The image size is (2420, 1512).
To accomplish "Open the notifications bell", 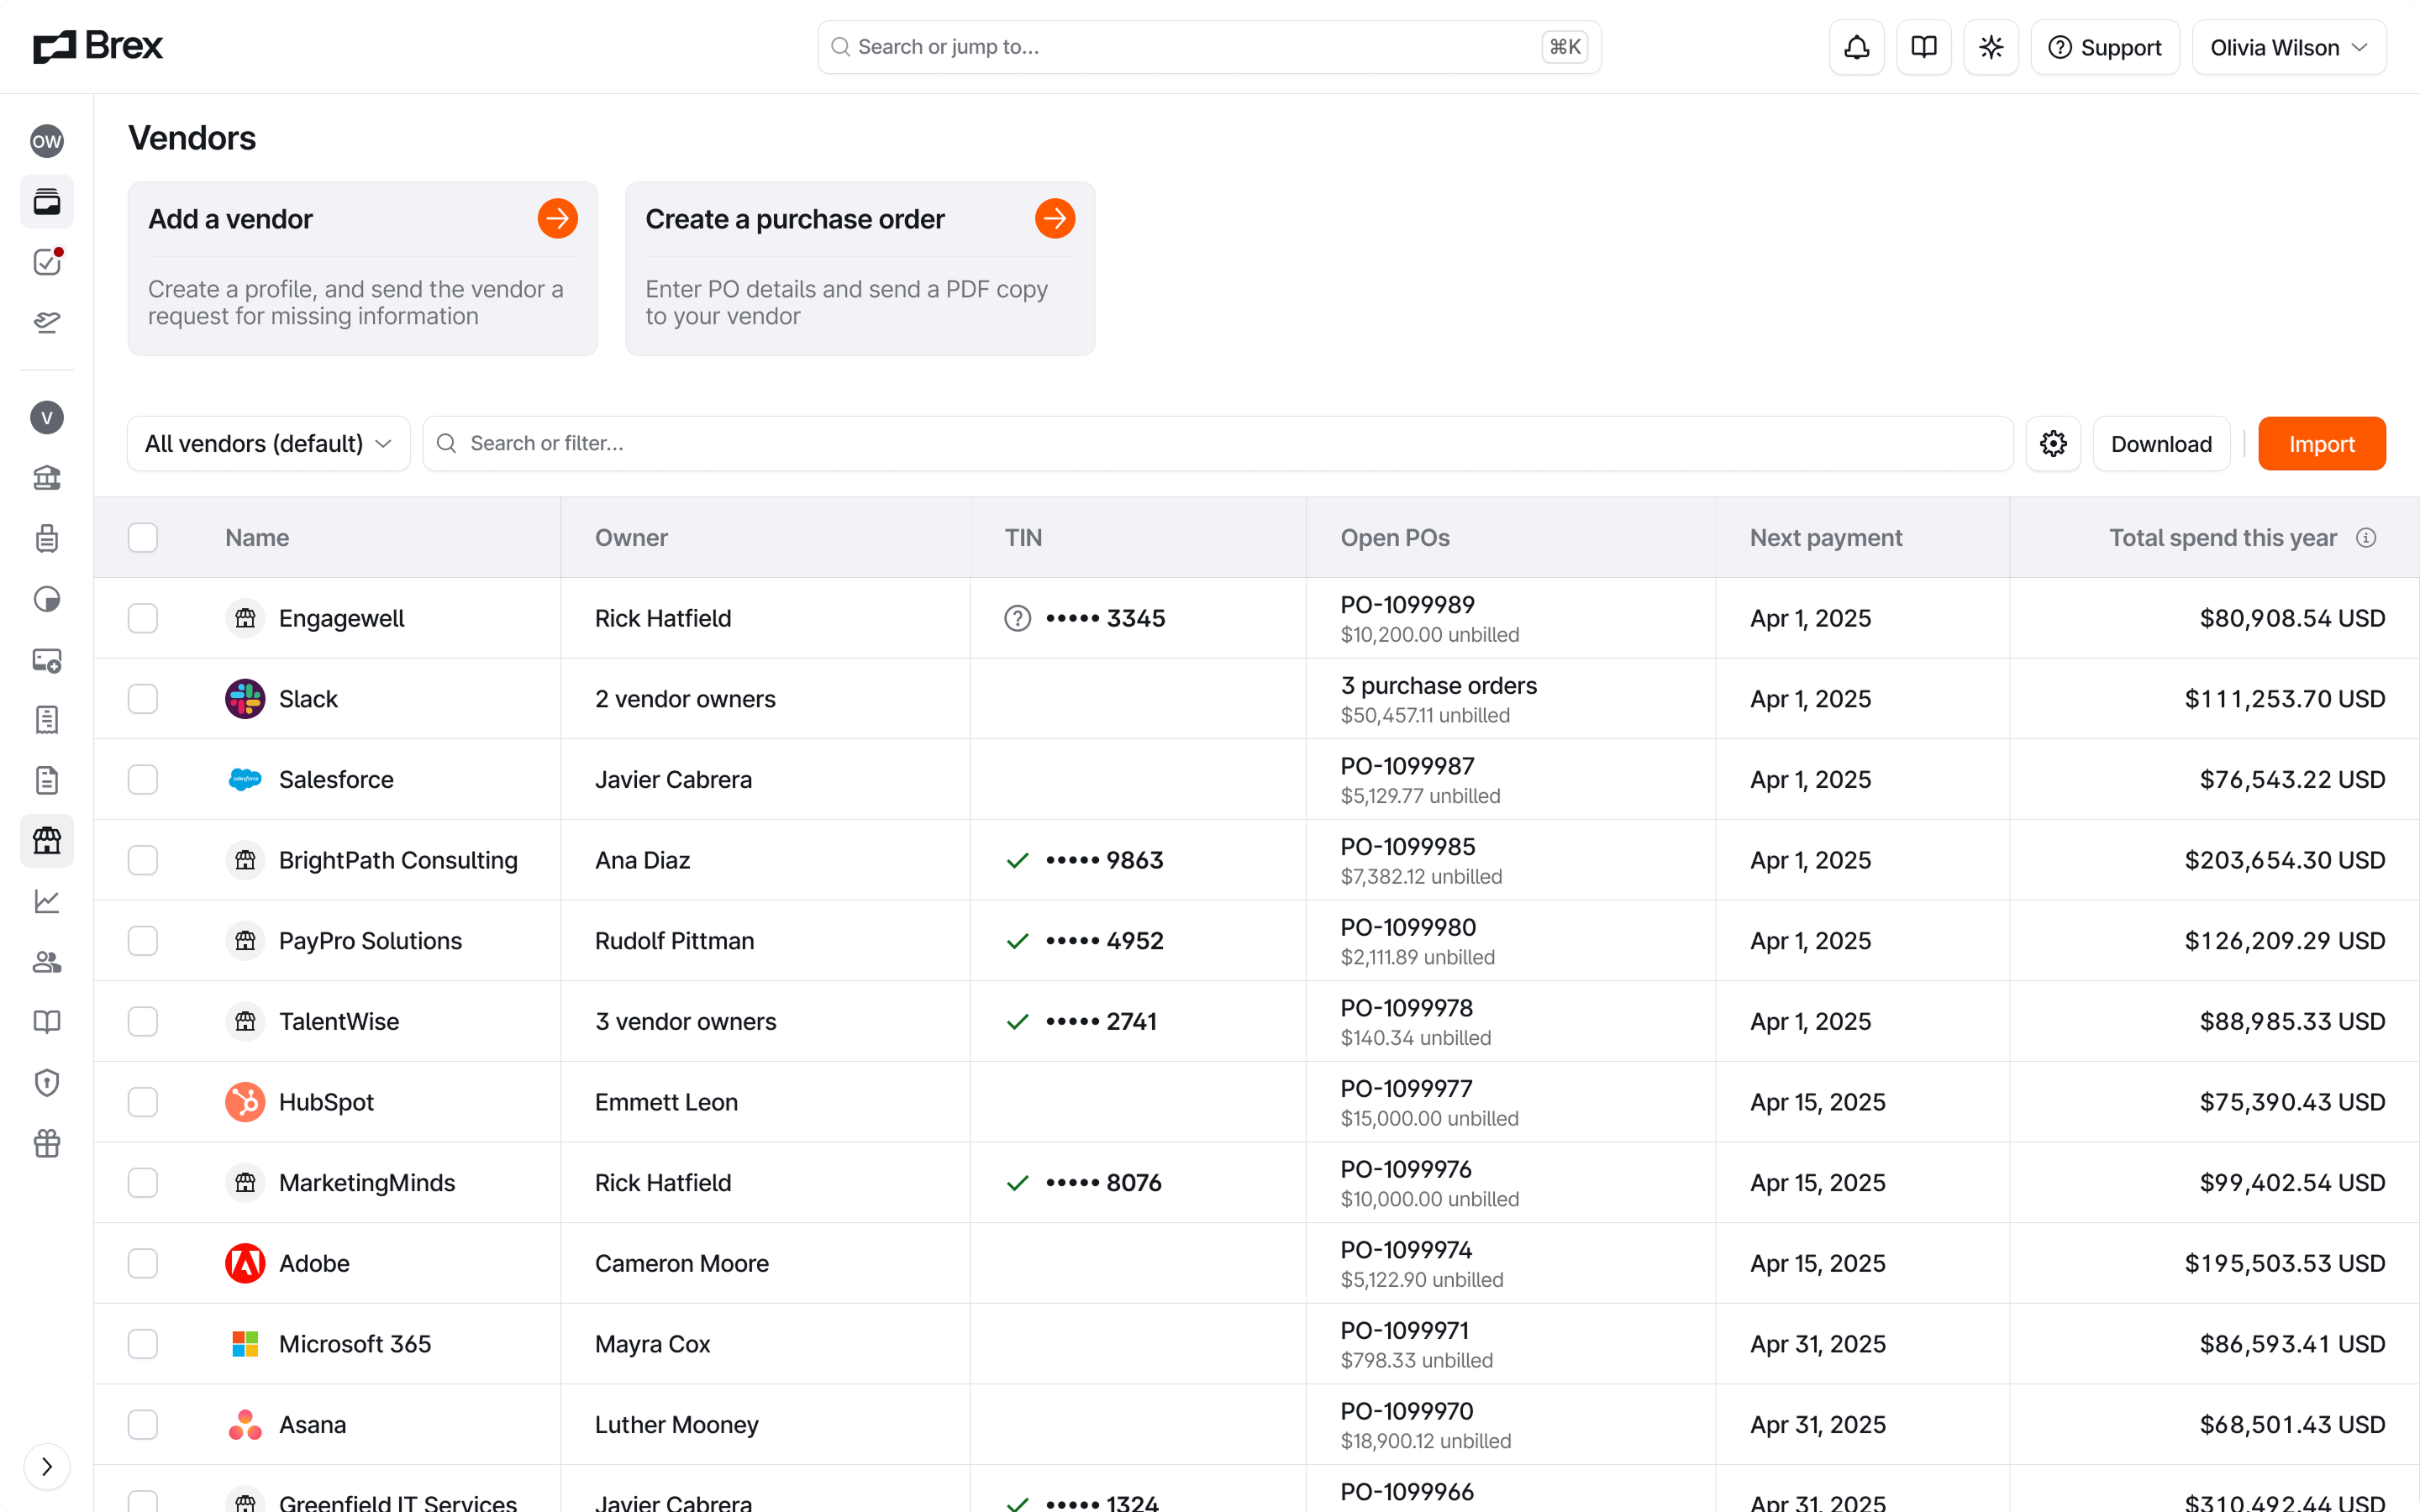I will (1856, 47).
